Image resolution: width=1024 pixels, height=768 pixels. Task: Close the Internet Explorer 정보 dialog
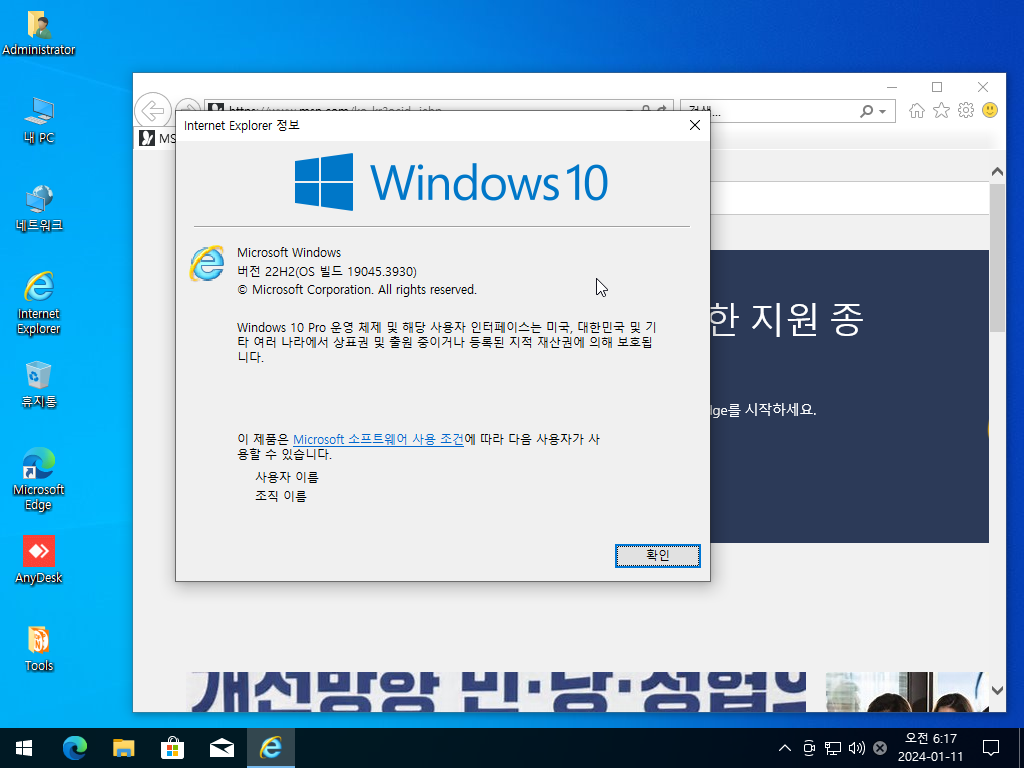pyautogui.click(x=695, y=125)
